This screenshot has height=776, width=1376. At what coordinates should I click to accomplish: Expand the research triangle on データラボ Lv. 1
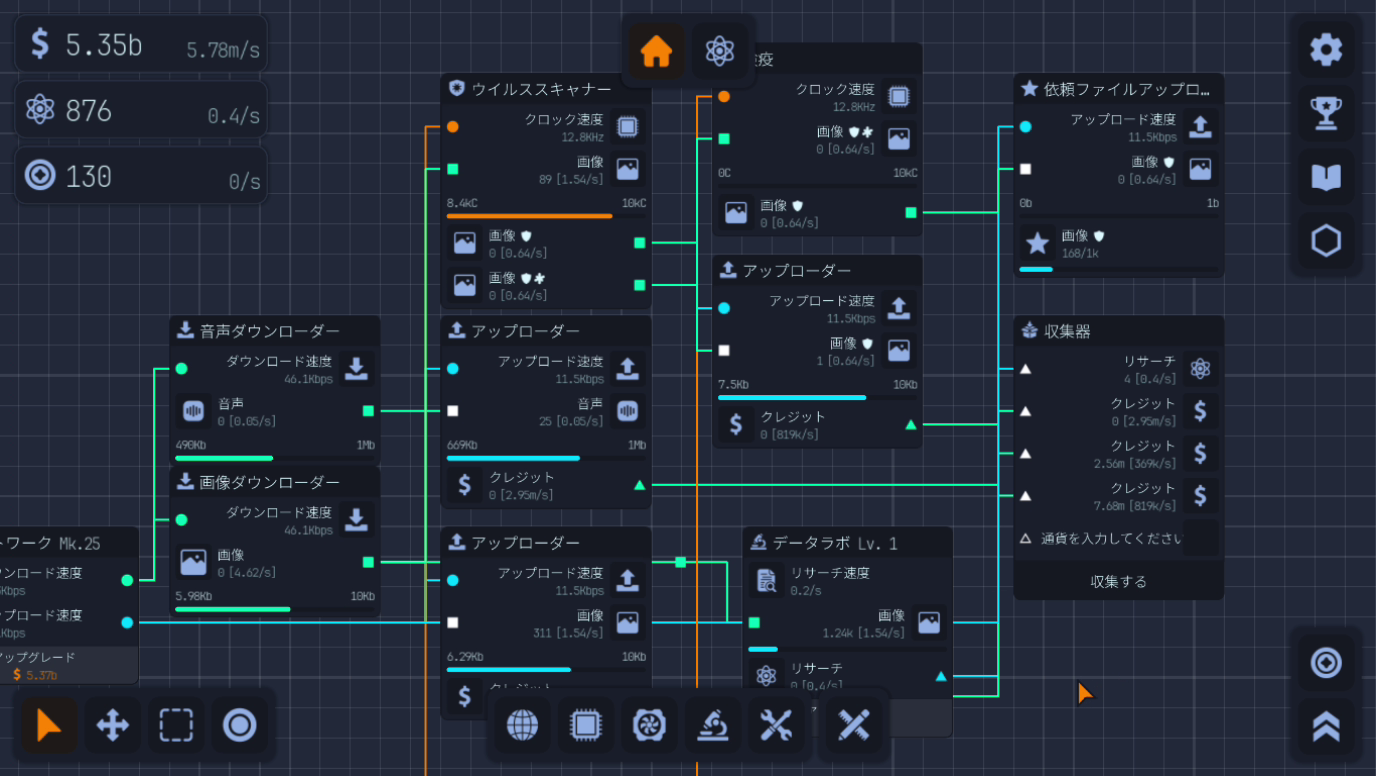click(x=940, y=676)
